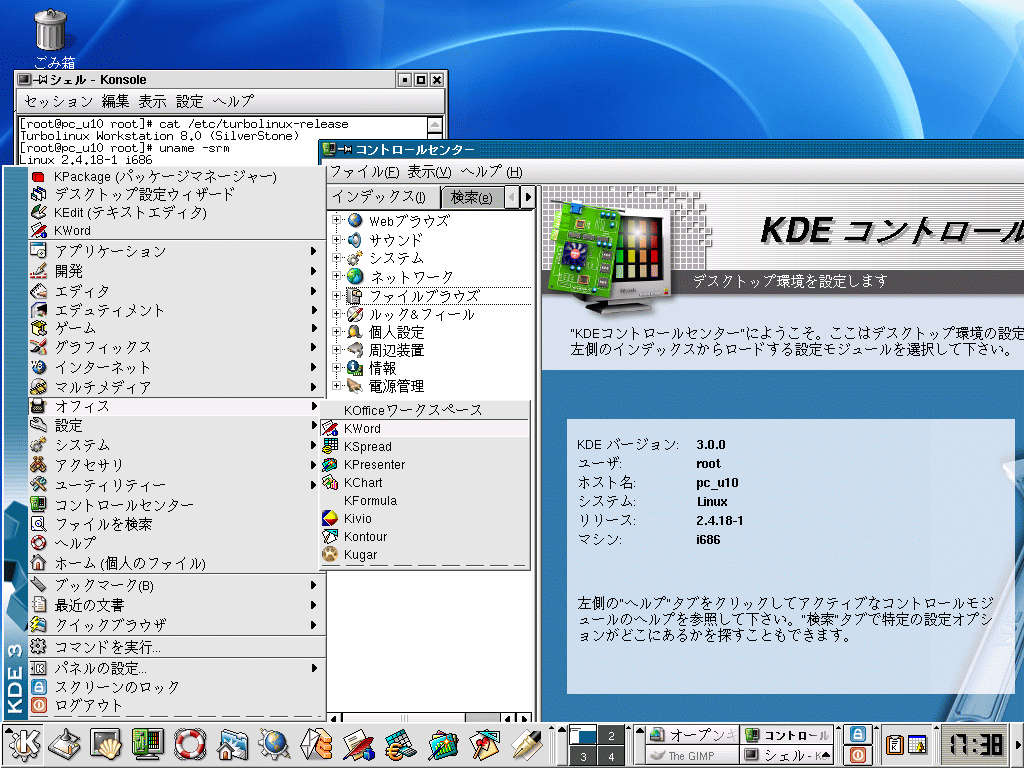Expand the サウンド tree node

click(336, 239)
